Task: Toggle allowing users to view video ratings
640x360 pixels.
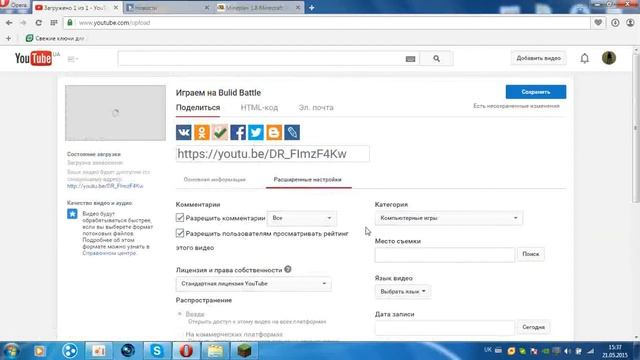Action: 180,233
